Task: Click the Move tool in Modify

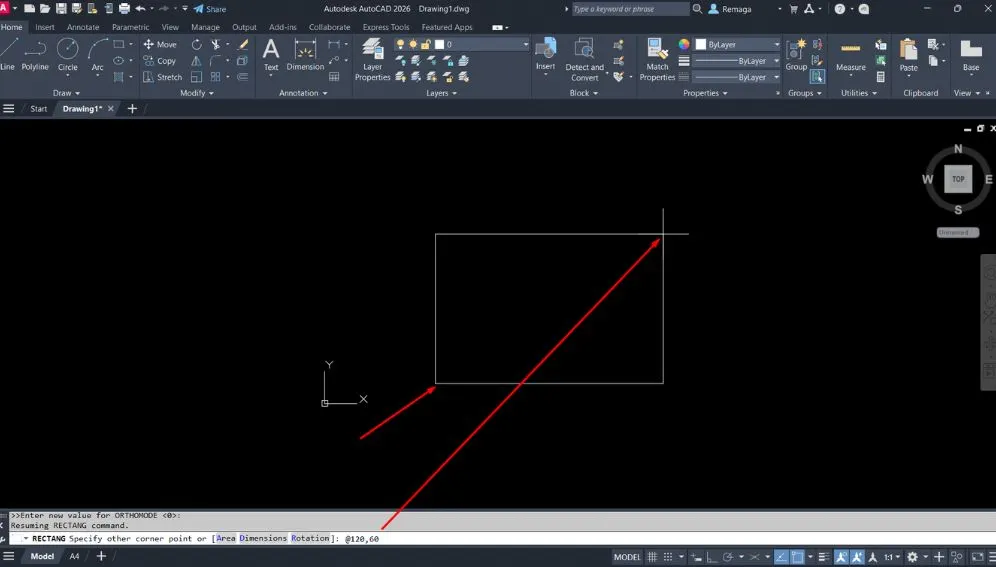Action: (x=160, y=44)
